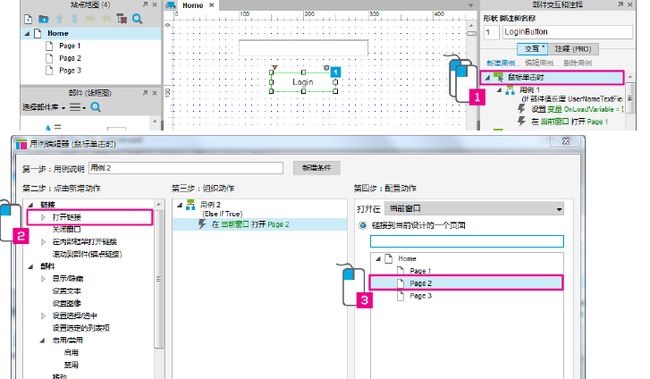
Task: Open the select widget library dropdown
Action: pyautogui.click(x=44, y=107)
